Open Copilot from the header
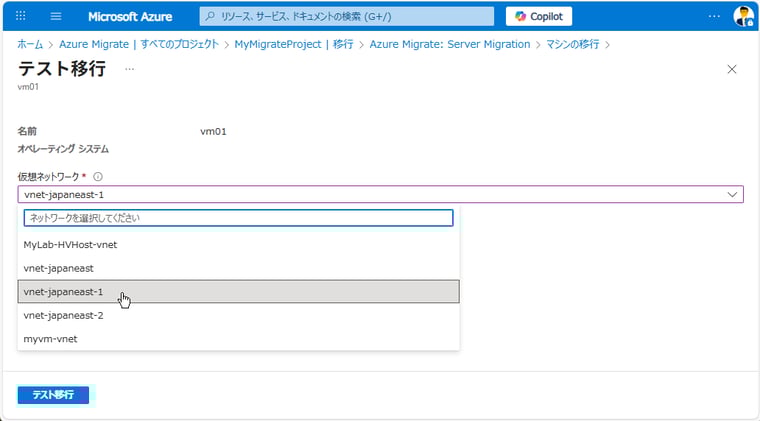 (x=538, y=16)
